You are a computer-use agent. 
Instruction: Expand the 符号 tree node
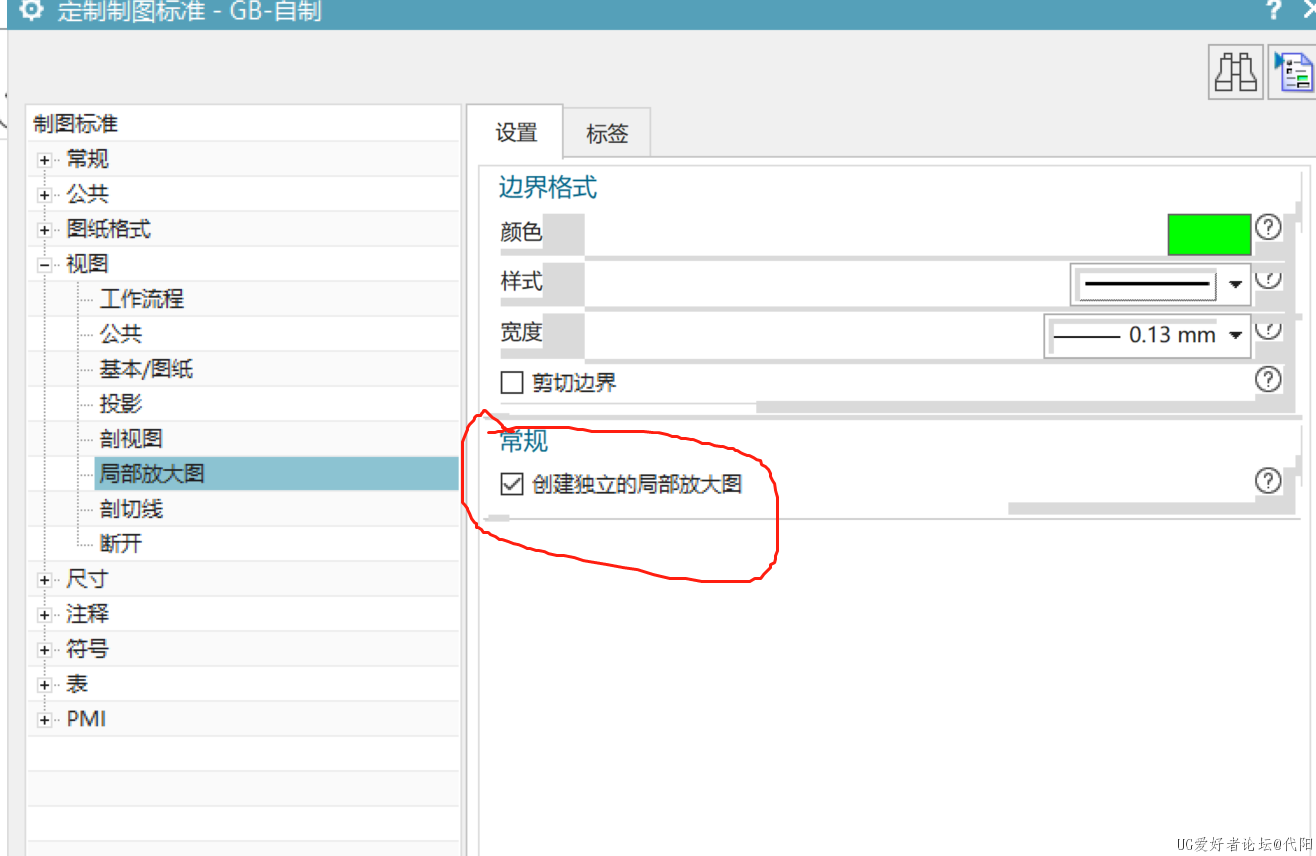(x=44, y=650)
